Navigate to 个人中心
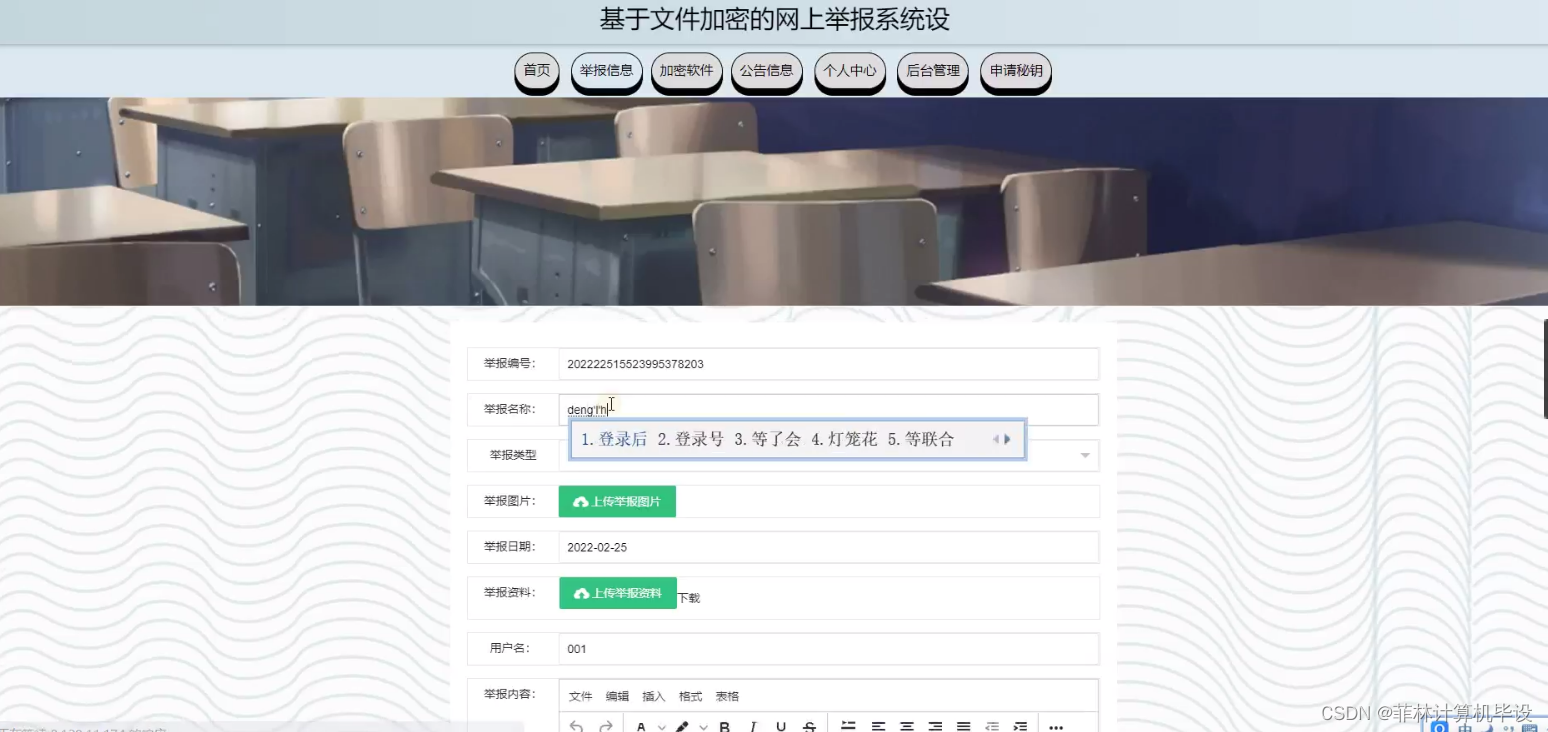Screen dimensions: 1548x732 click(849, 71)
